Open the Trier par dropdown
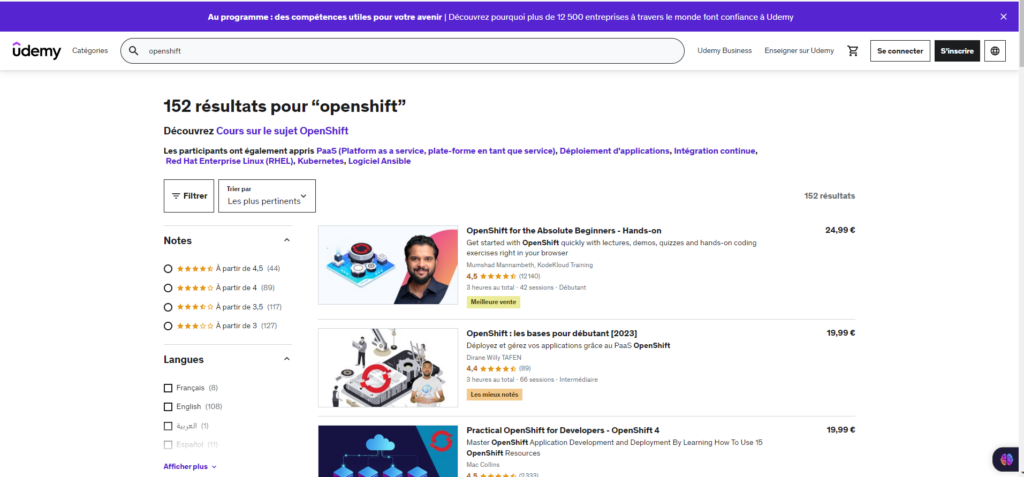 pos(267,196)
